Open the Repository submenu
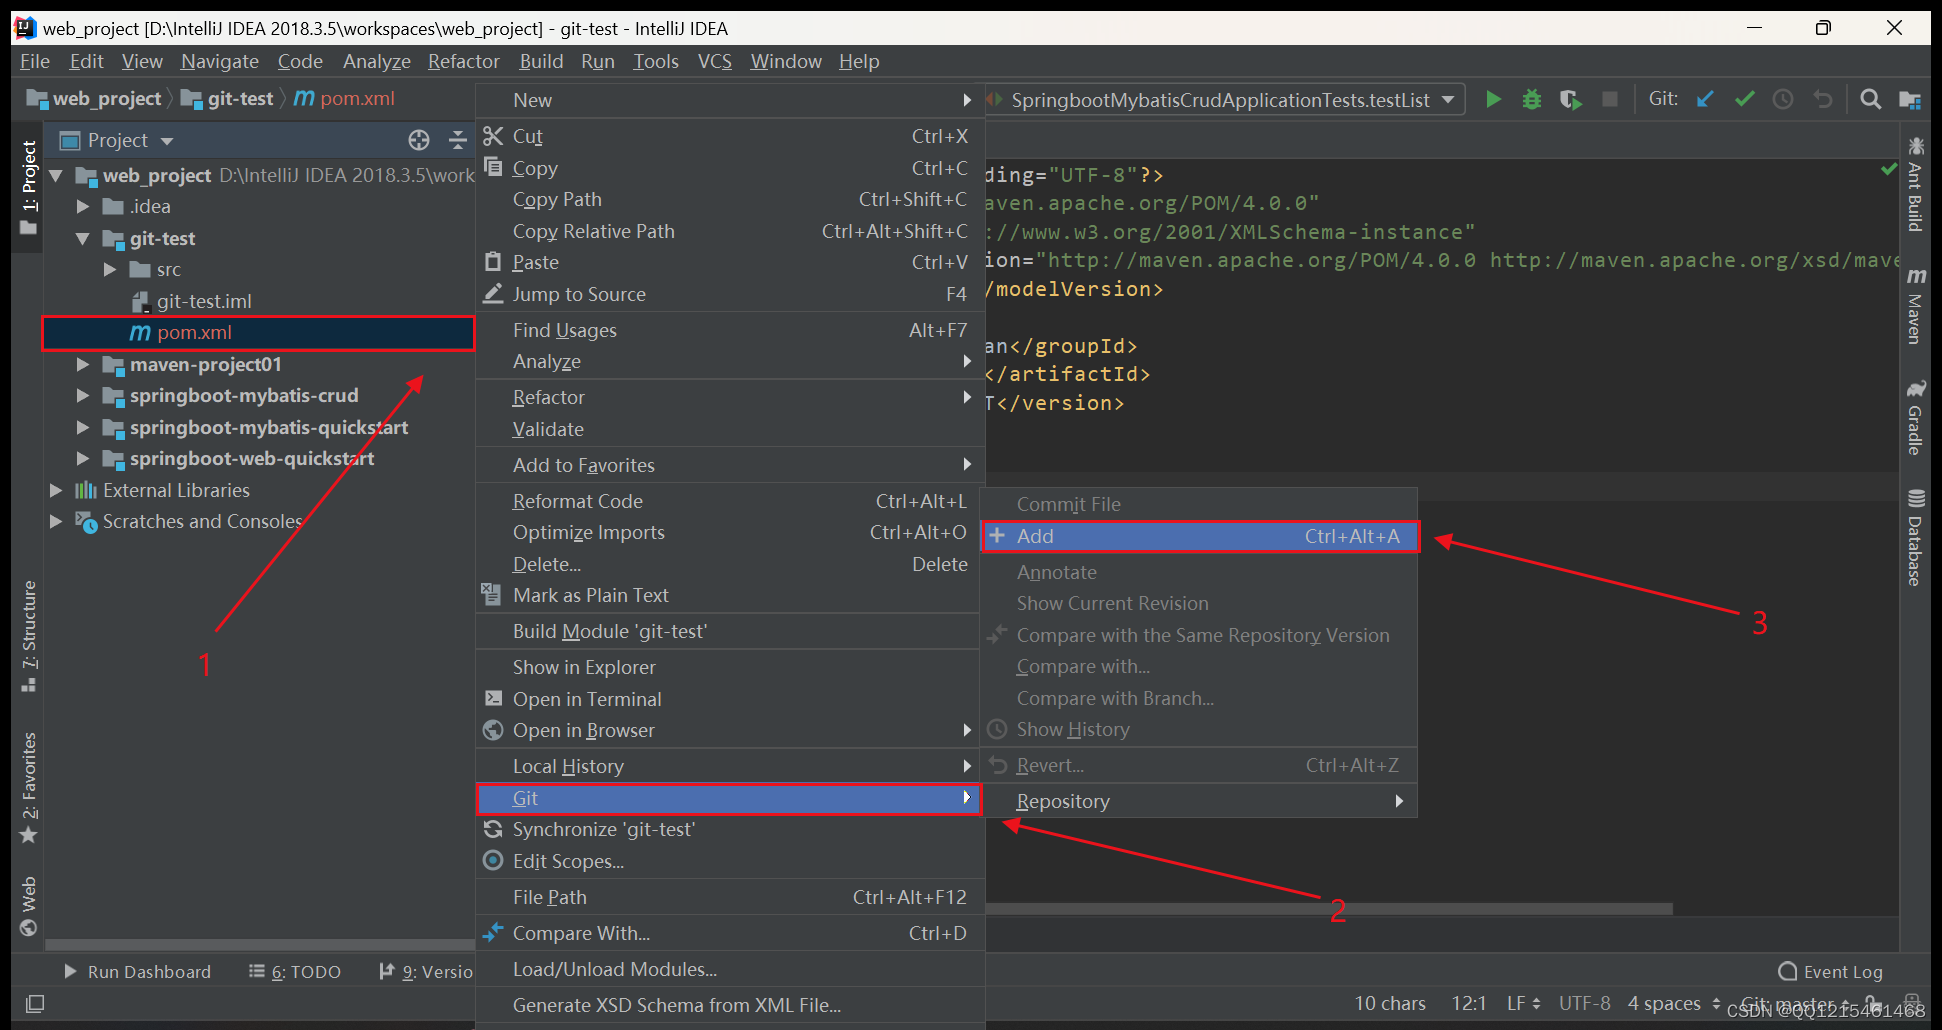 click(x=1200, y=801)
